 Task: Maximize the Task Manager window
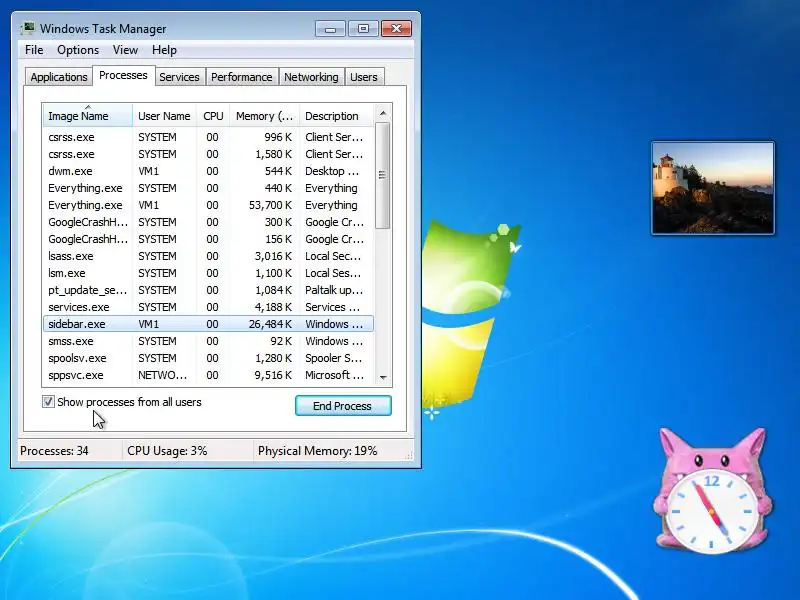tap(363, 29)
